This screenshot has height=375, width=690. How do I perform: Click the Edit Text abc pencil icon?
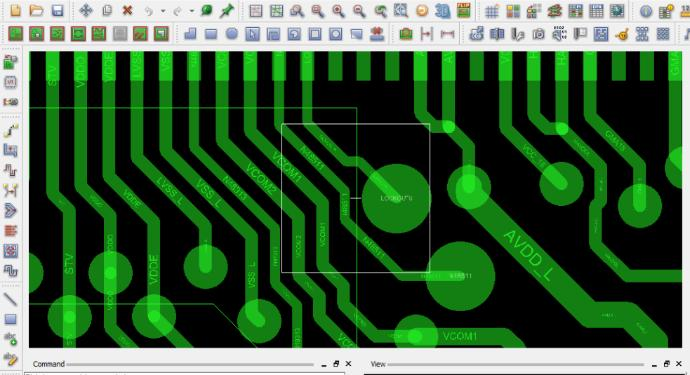tap(11, 359)
